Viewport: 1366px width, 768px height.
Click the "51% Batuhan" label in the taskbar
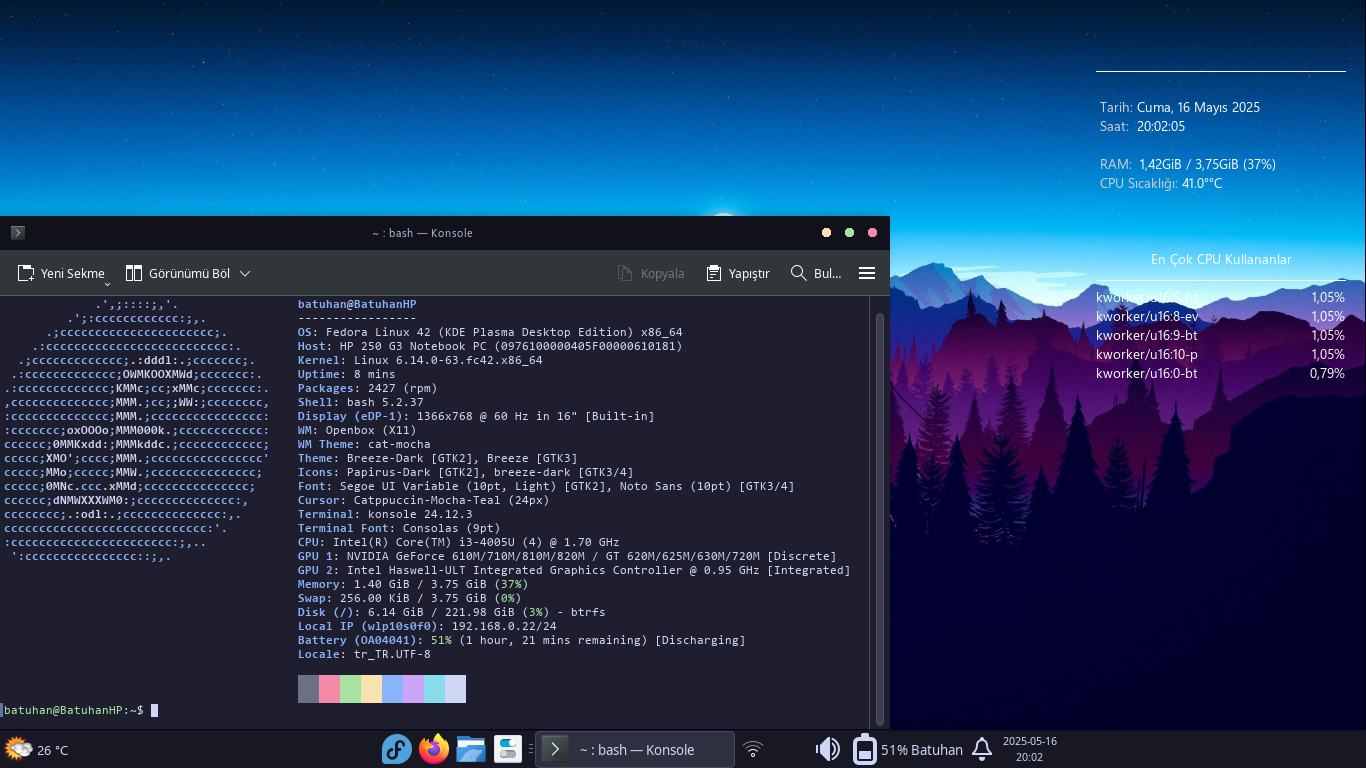921,750
